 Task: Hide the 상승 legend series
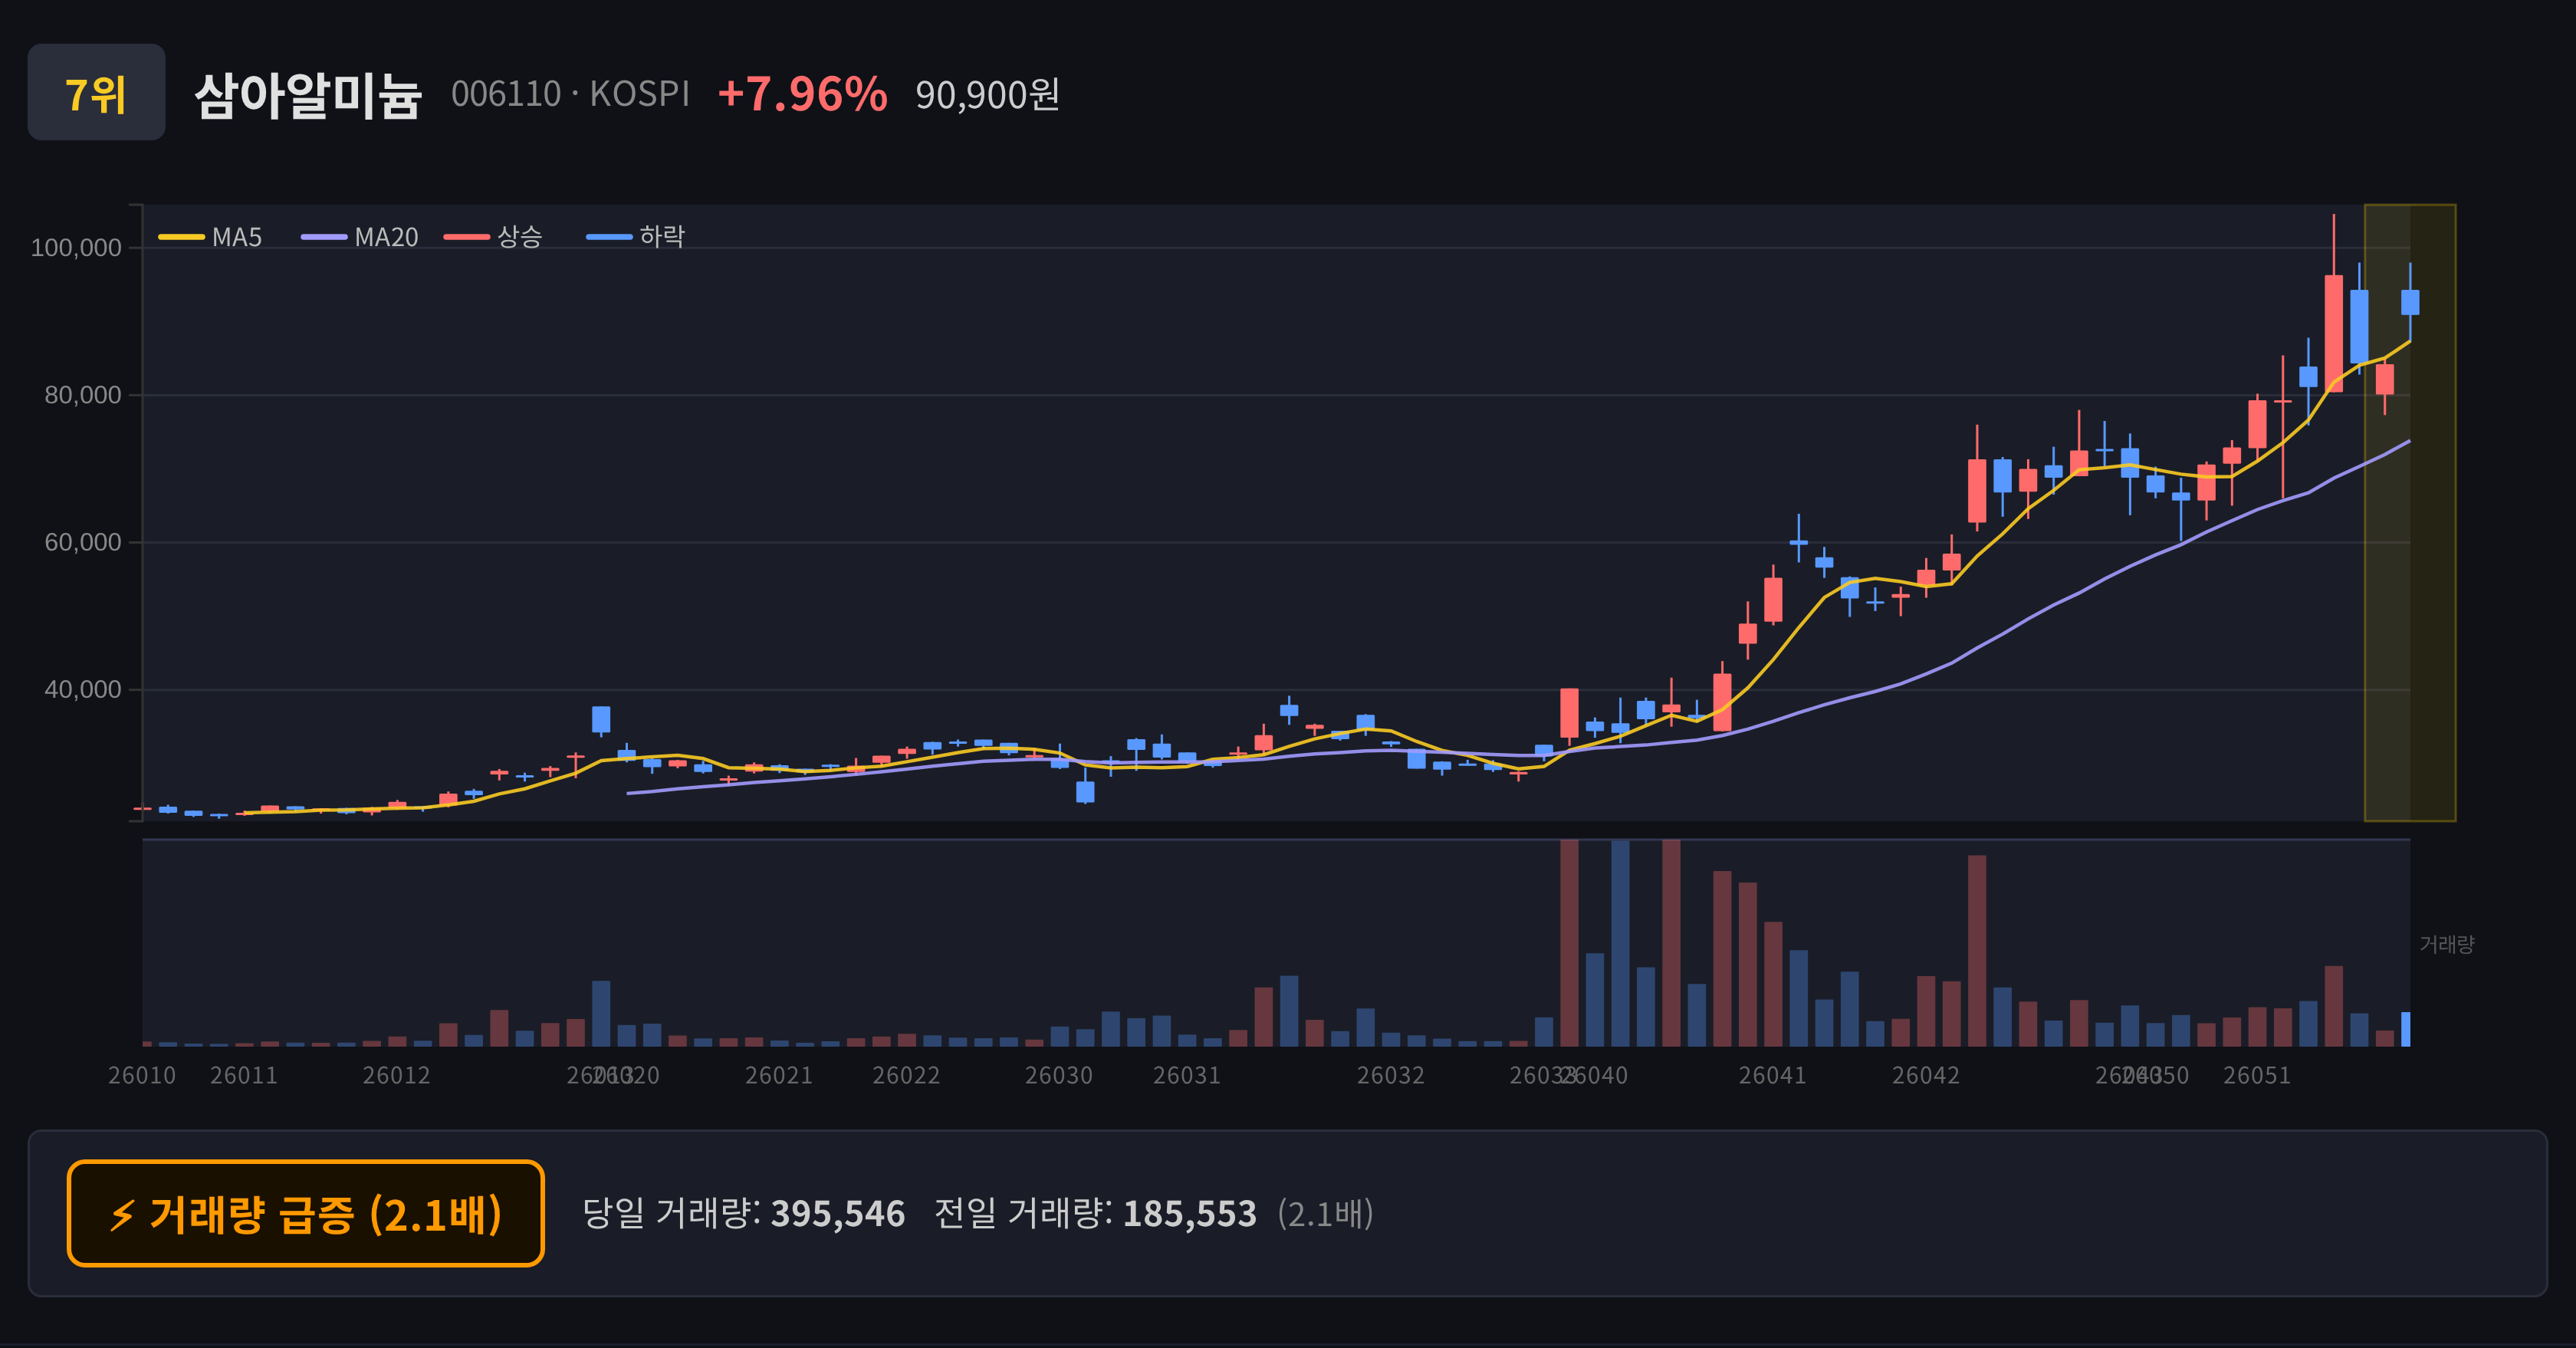point(493,237)
